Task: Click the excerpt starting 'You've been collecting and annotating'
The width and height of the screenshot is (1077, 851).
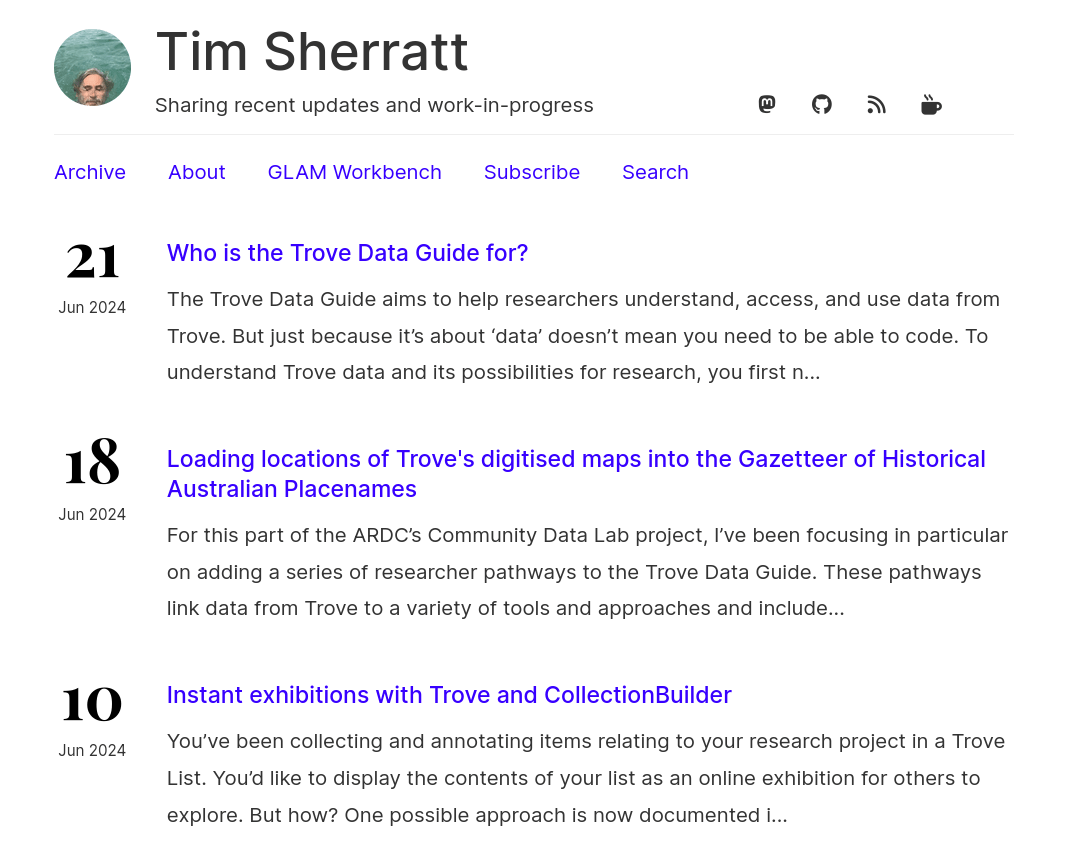Action: 586,778
